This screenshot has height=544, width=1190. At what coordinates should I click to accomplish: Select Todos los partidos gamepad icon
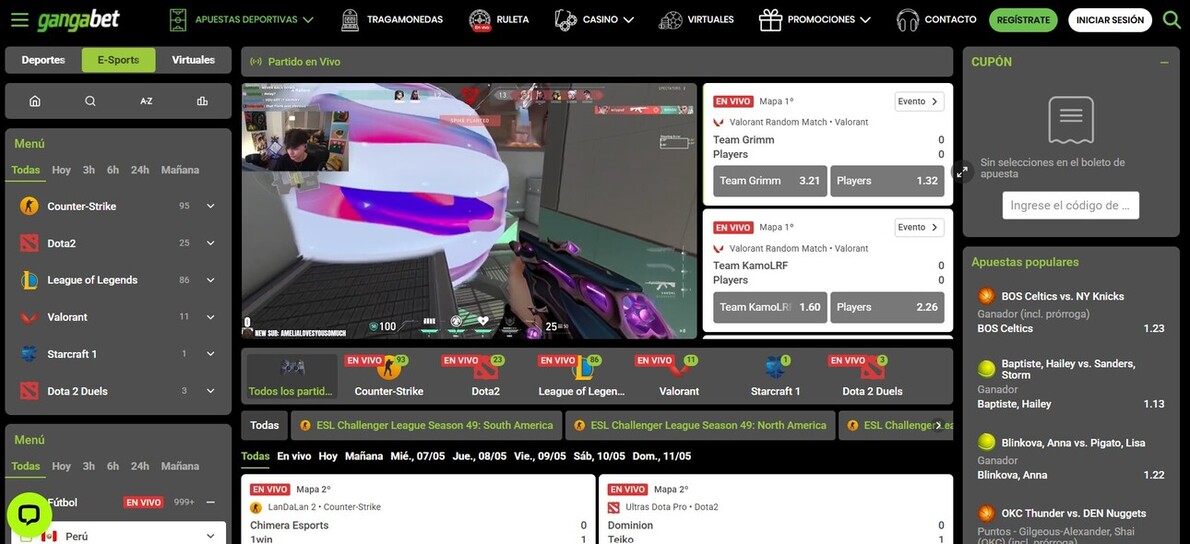coord(292,369)
